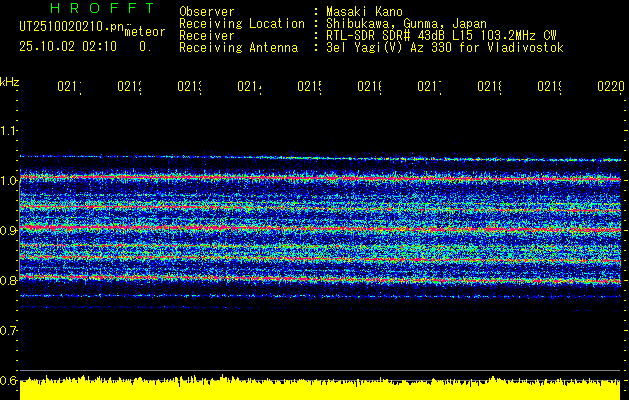Click the Observer label
Image resolution: width=629 pixels, height=400 pixels.
207,12
